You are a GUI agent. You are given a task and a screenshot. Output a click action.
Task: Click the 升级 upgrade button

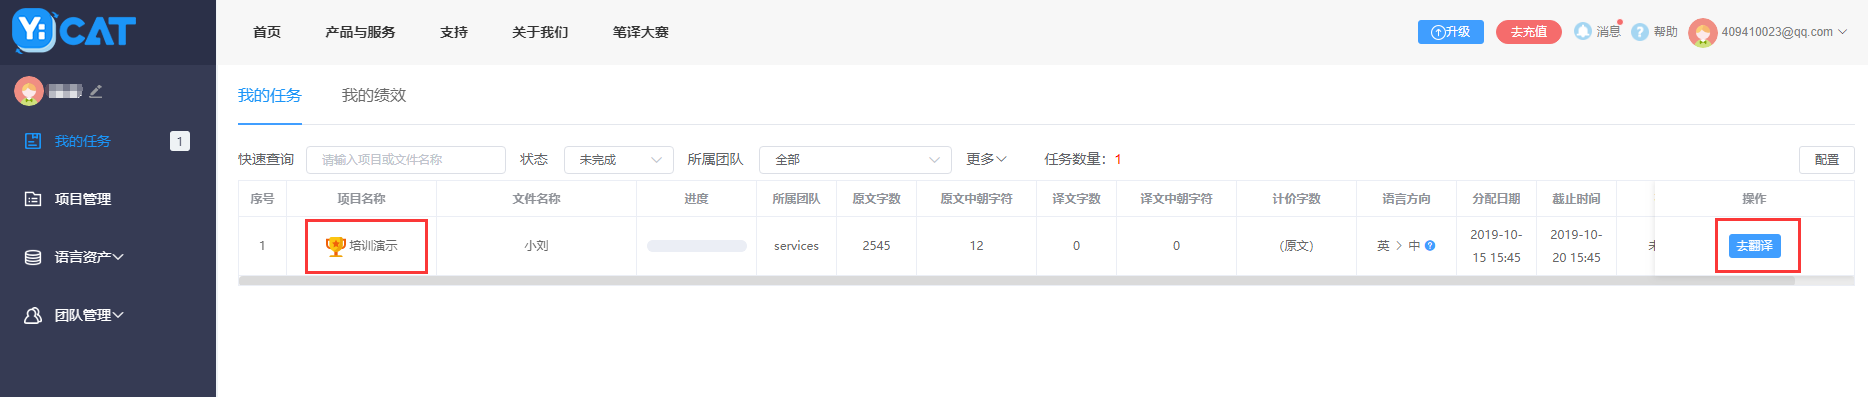coord(1451,32)
